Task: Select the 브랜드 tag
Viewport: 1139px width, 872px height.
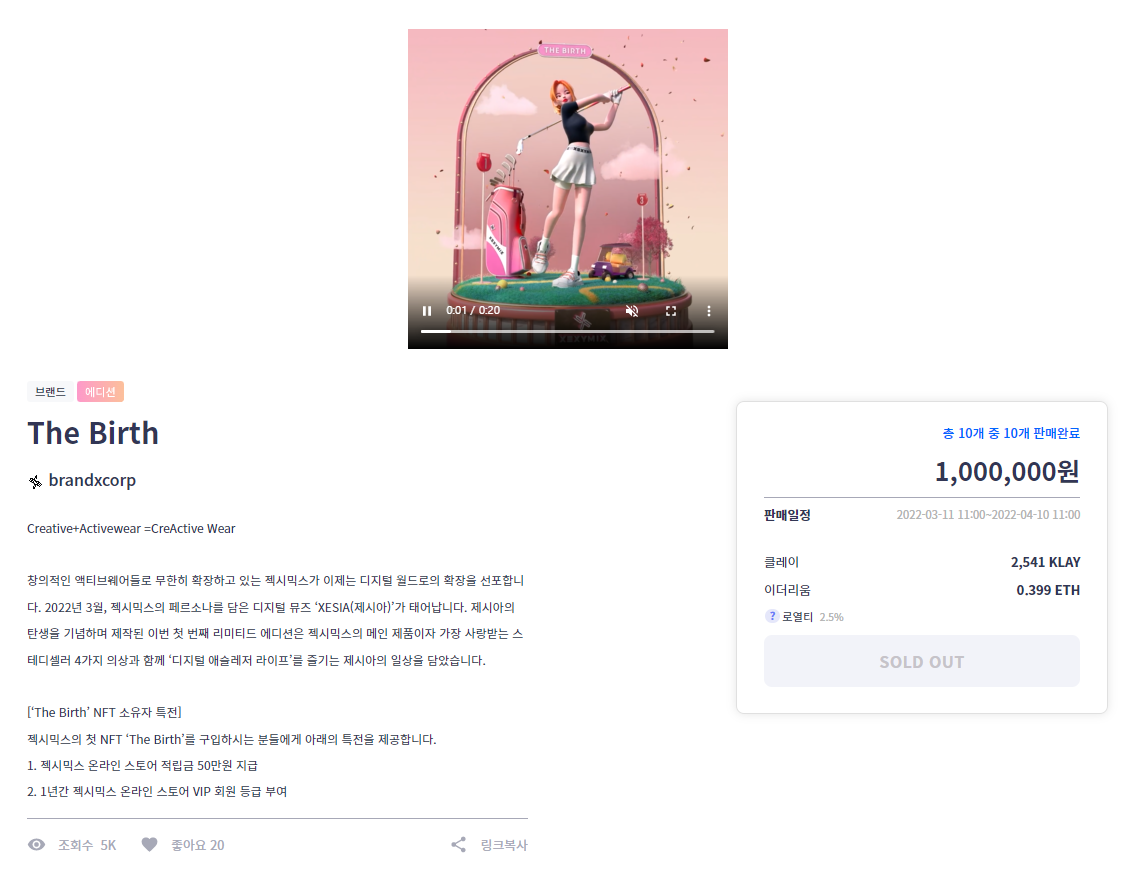Action: coord(50,392)
